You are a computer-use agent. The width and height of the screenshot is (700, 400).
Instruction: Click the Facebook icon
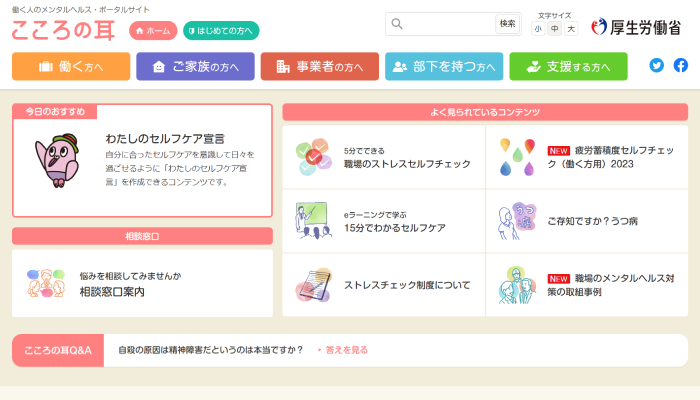(681, 65)
